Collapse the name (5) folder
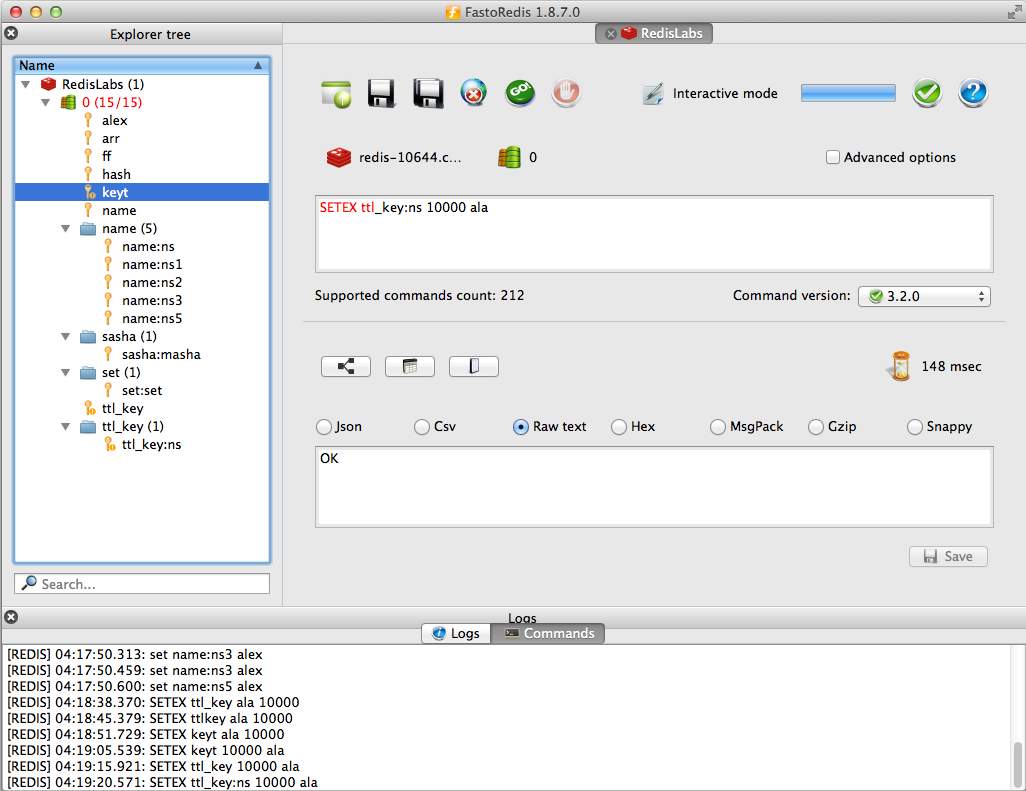The image size is (1026, 791). tap(65, 228)
